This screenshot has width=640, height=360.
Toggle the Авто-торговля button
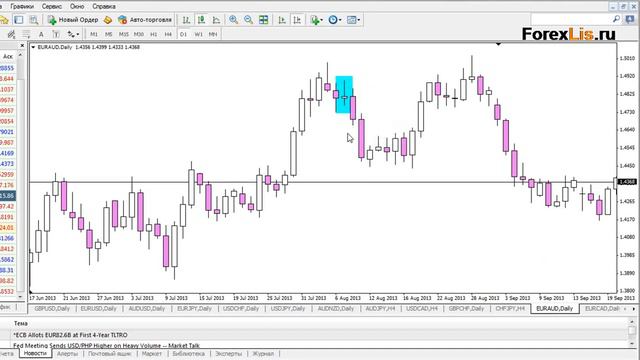click(144, 20)
